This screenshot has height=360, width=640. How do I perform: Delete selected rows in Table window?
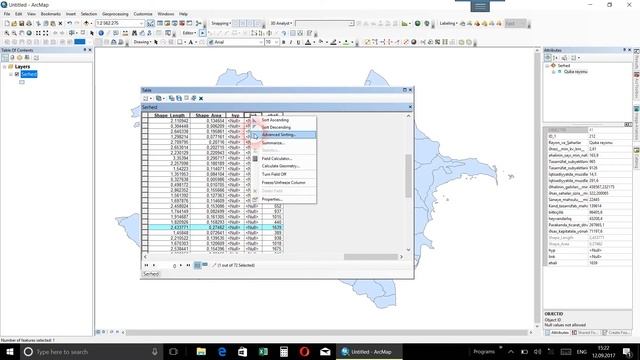click(x=201, y=98)
